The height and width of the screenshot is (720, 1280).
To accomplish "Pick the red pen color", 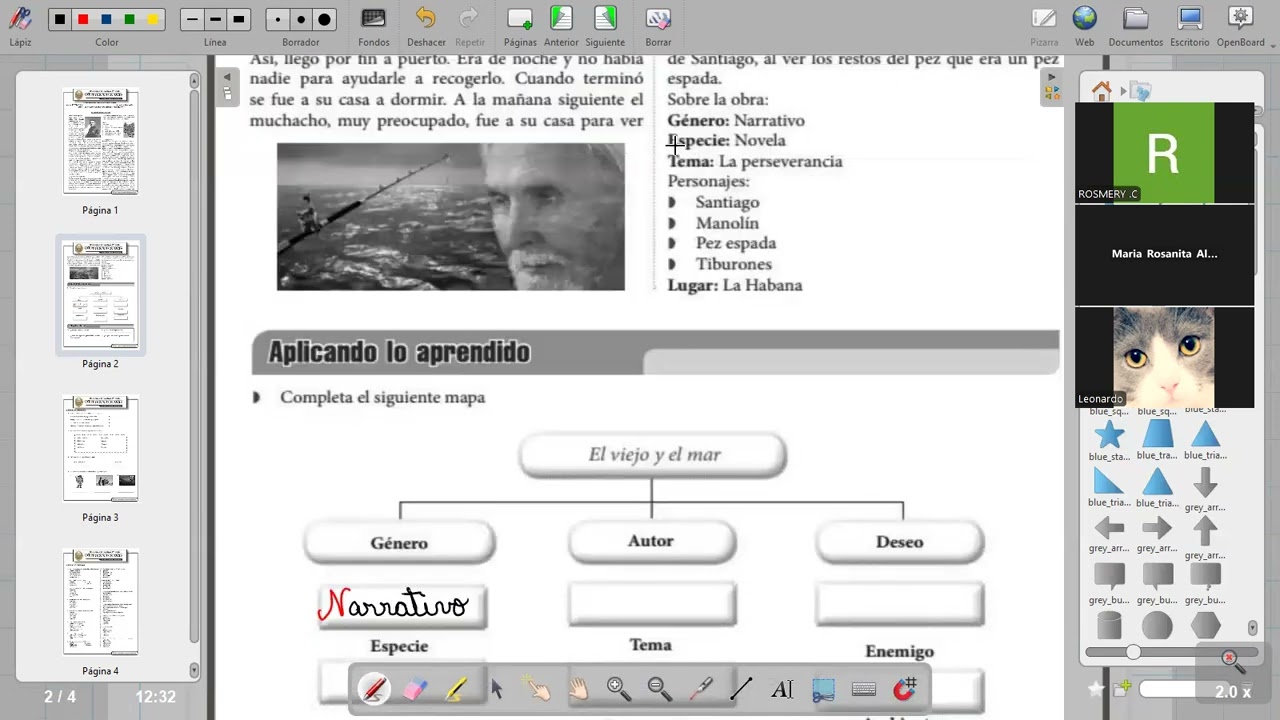I will 83,20.
